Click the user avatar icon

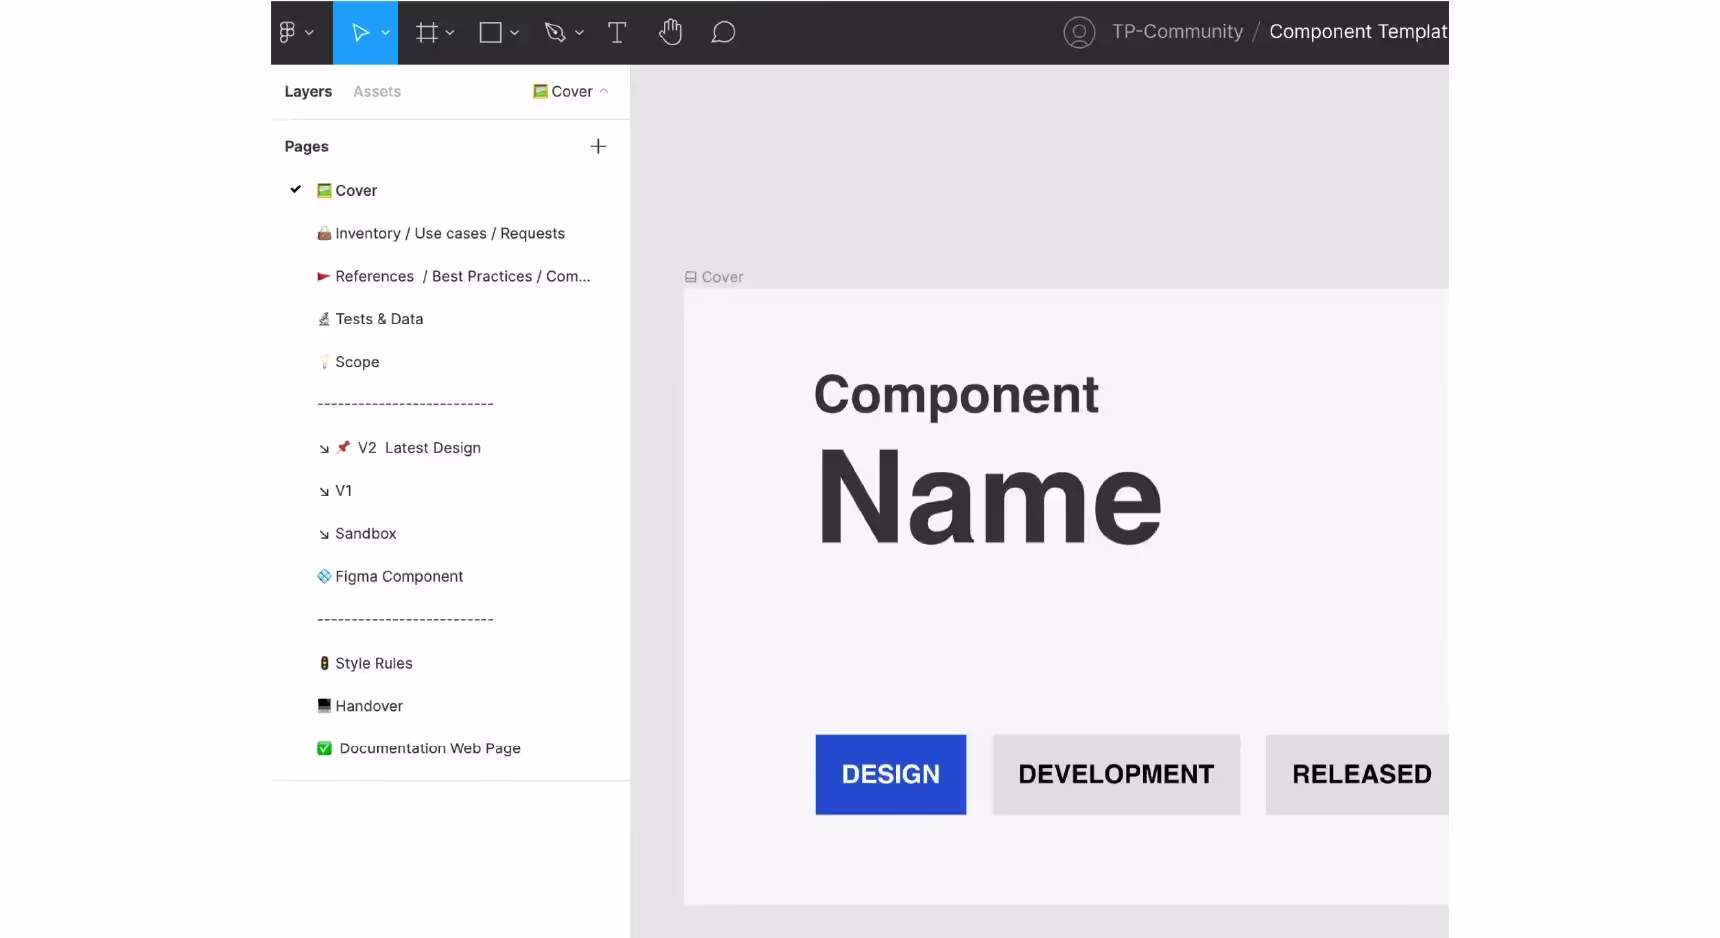(x=1079, y=33)
